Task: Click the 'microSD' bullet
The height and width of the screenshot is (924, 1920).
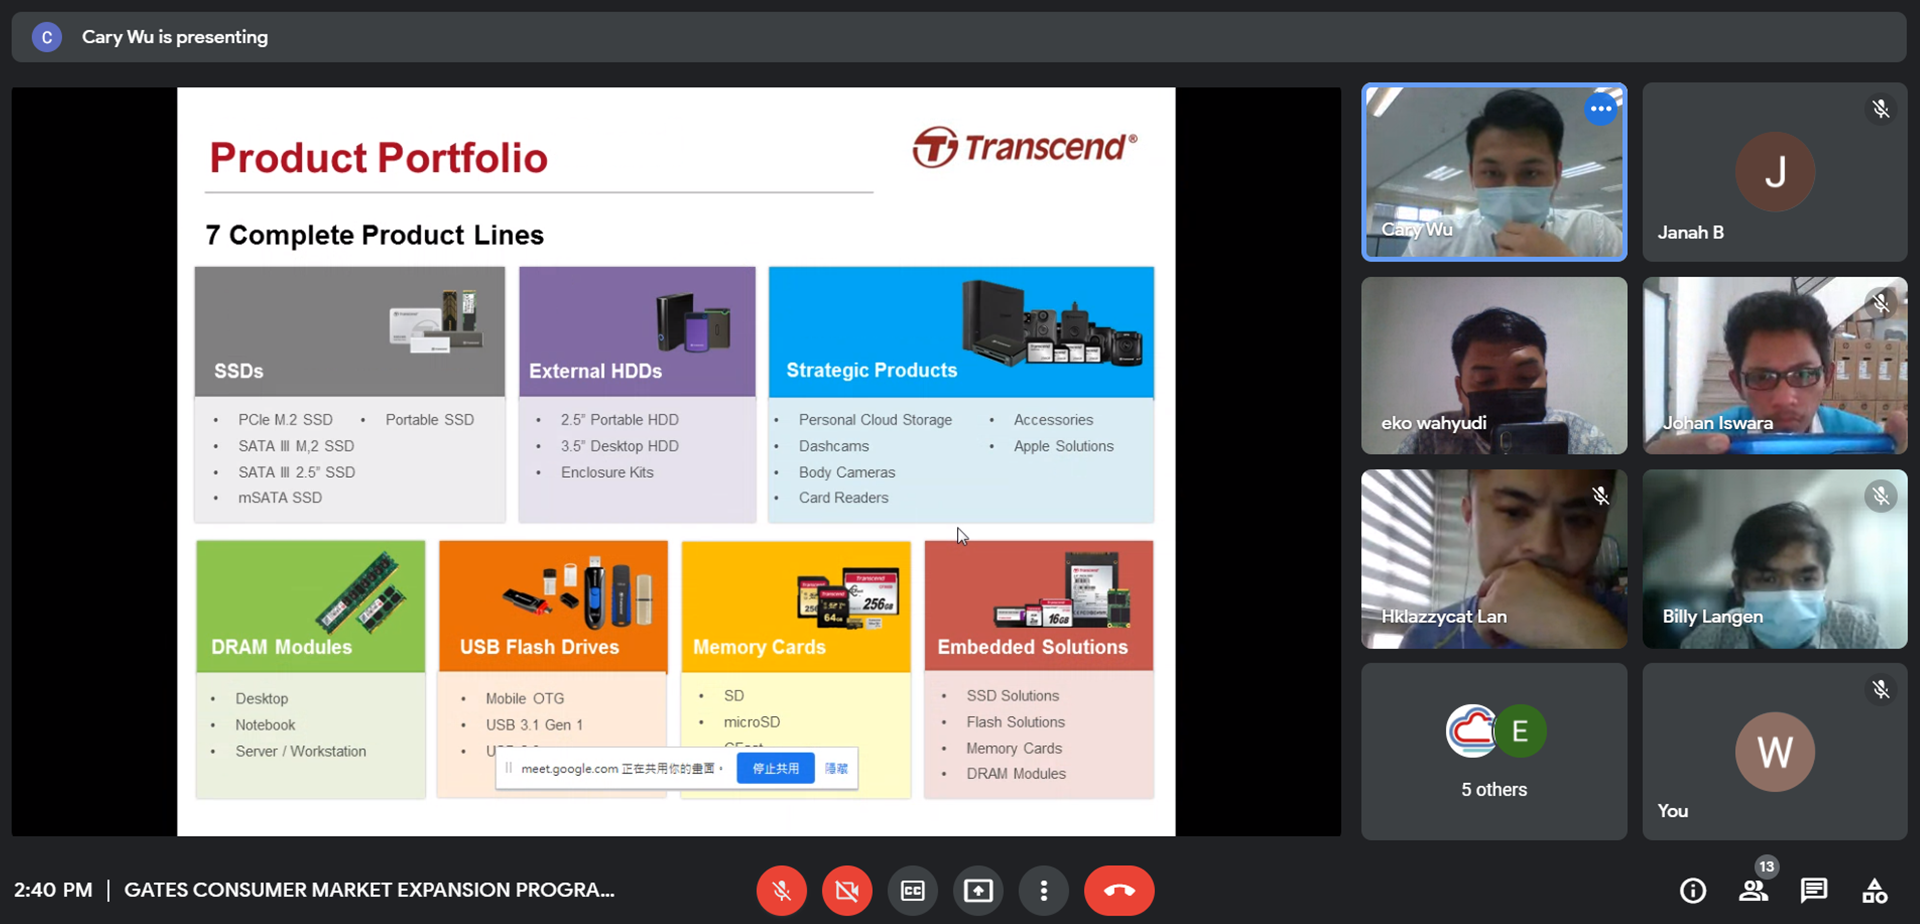Action: [752, 722]
